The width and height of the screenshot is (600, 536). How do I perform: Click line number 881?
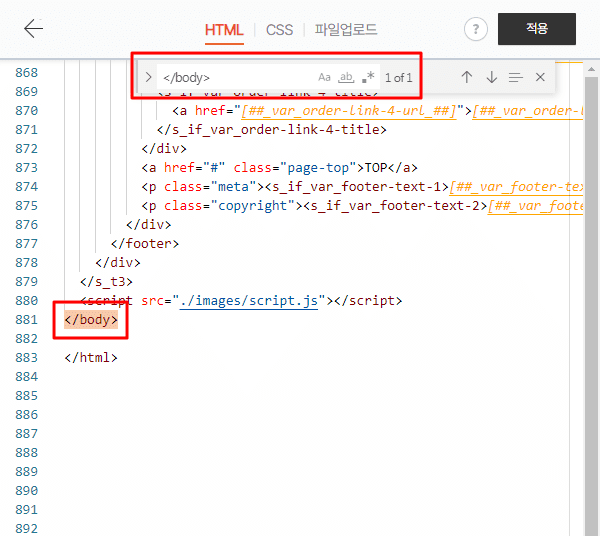(26, 319)
